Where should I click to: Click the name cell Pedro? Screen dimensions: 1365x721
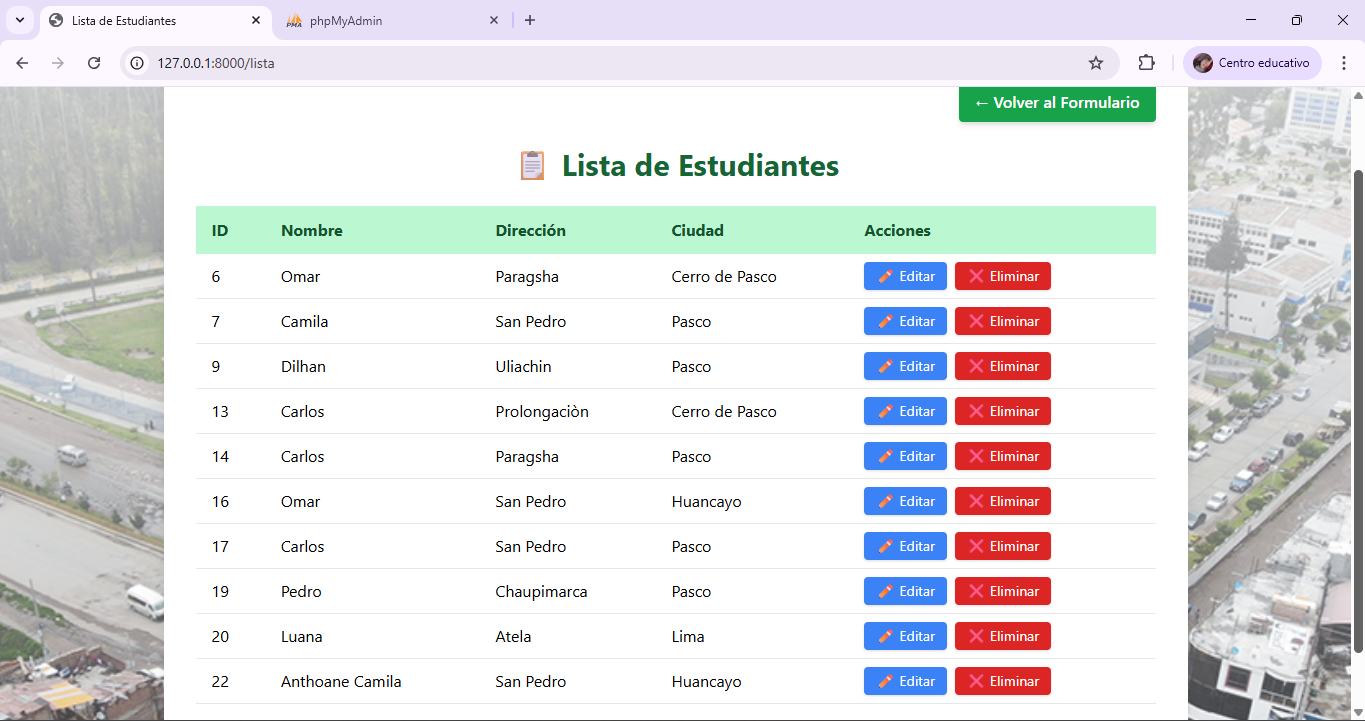(x=301, y=591)
